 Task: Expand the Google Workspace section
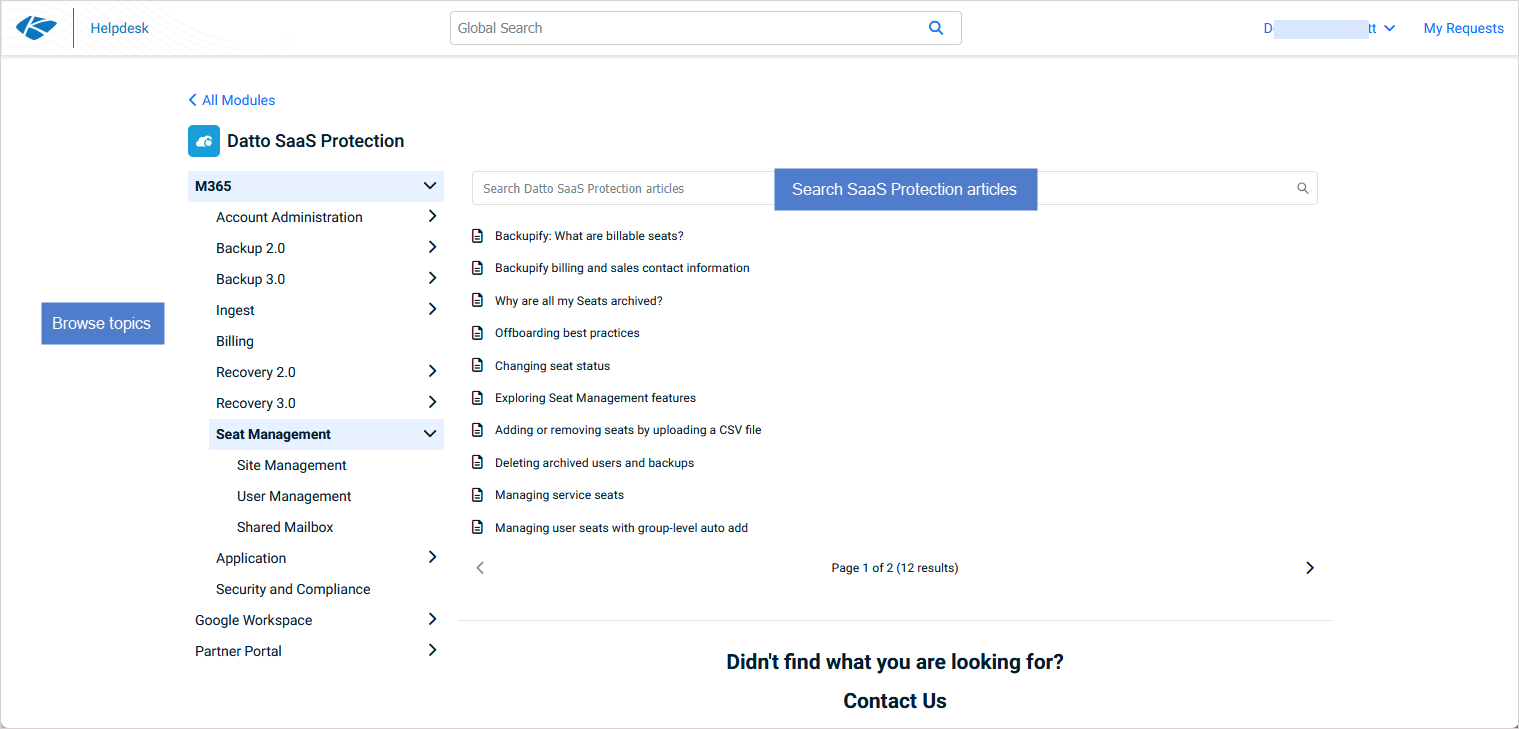click(432, 620)
